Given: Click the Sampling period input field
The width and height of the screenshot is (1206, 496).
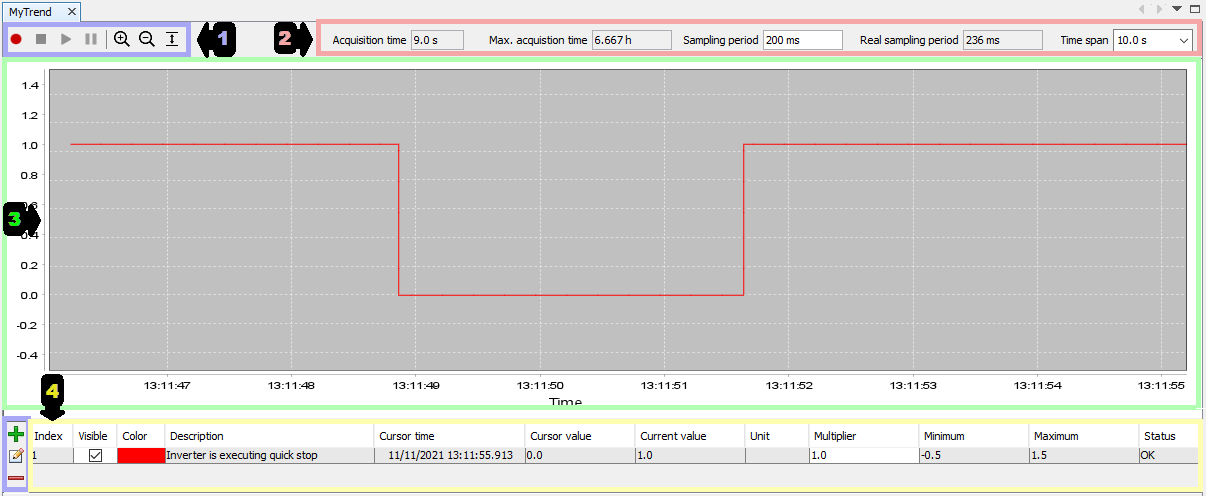Looking at the screenshot, I should [x=802, y=41].
